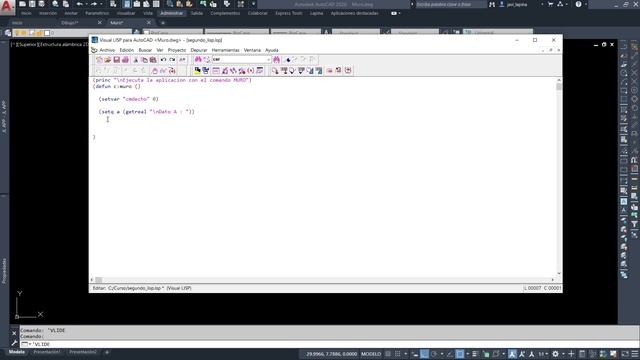Click the horizontal scrollbar thumb in editor
640x360 pixels.
tap(99, 280)
